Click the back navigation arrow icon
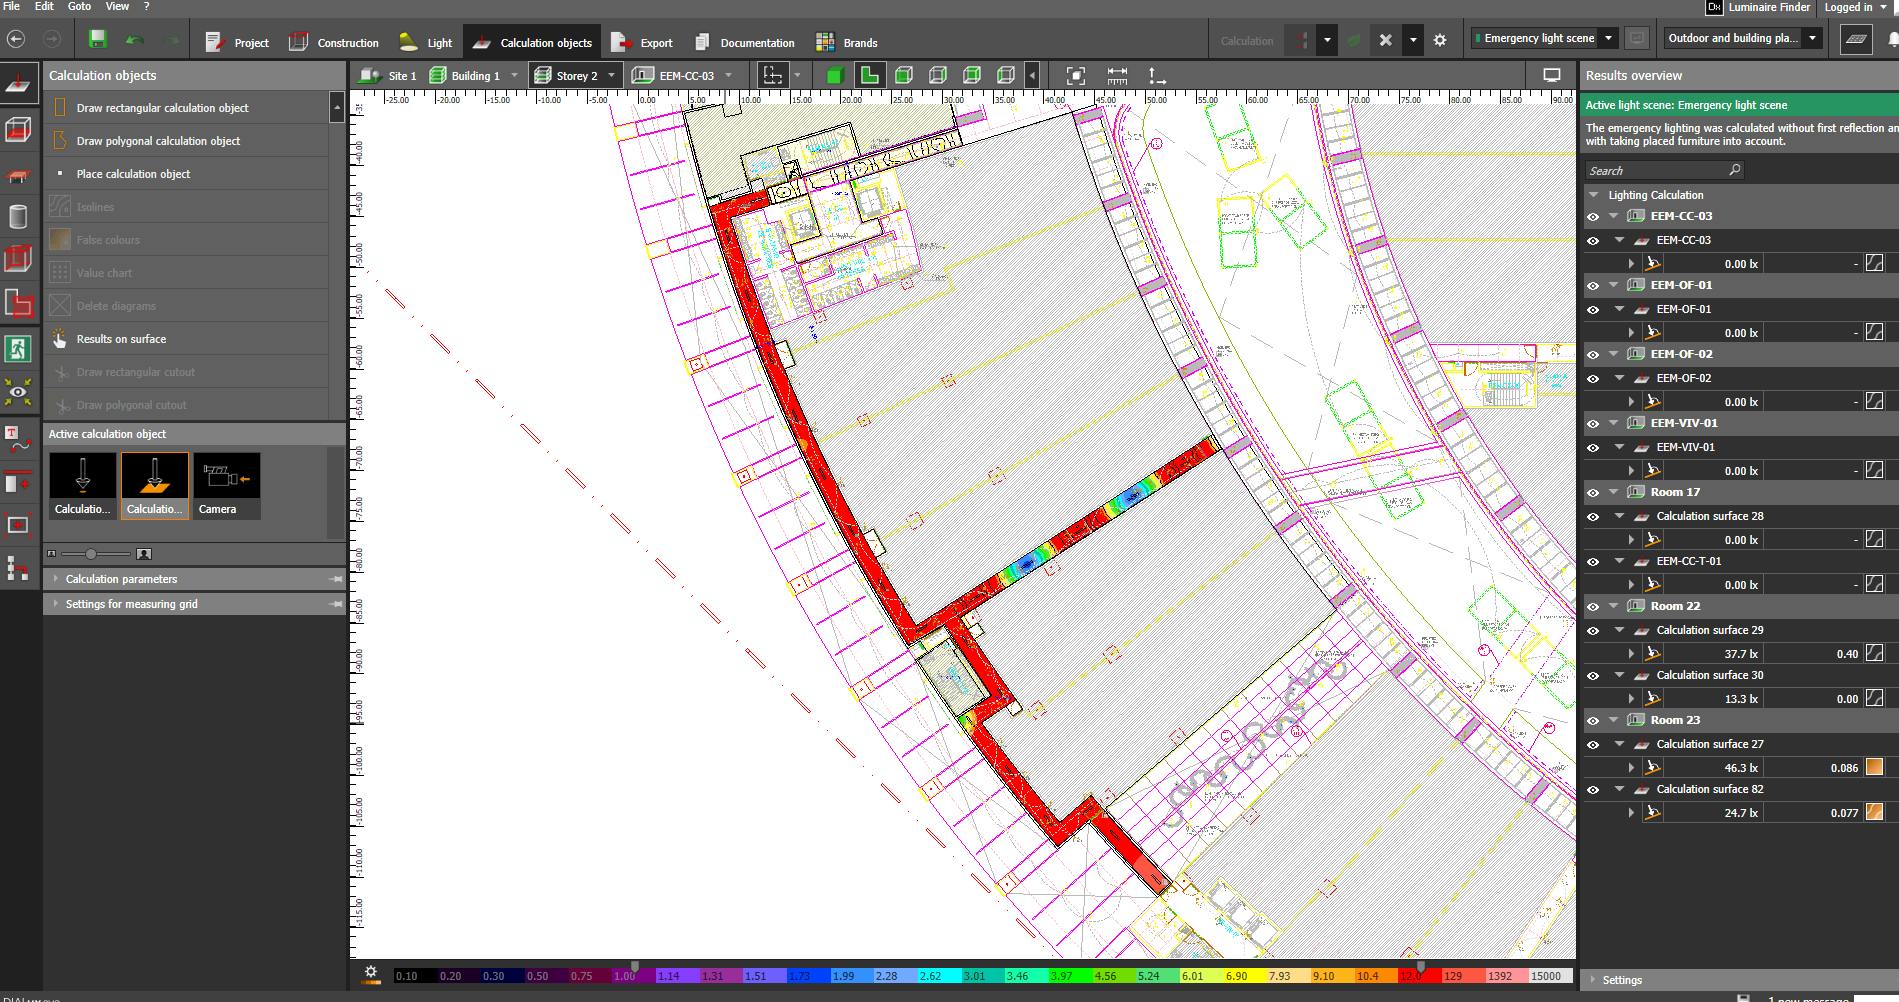The image size is (1899, 1002). tap(16, 40)
